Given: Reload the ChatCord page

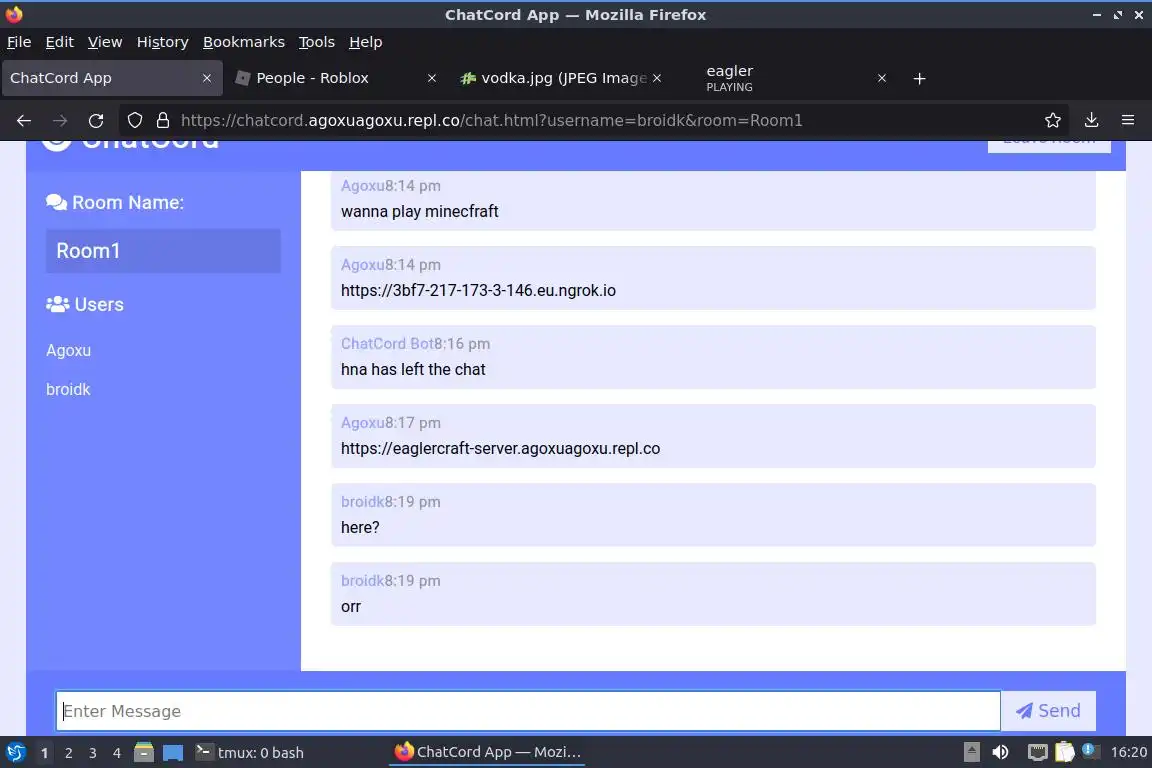Looking at the screenshot, I should click(x=96, y=121).
